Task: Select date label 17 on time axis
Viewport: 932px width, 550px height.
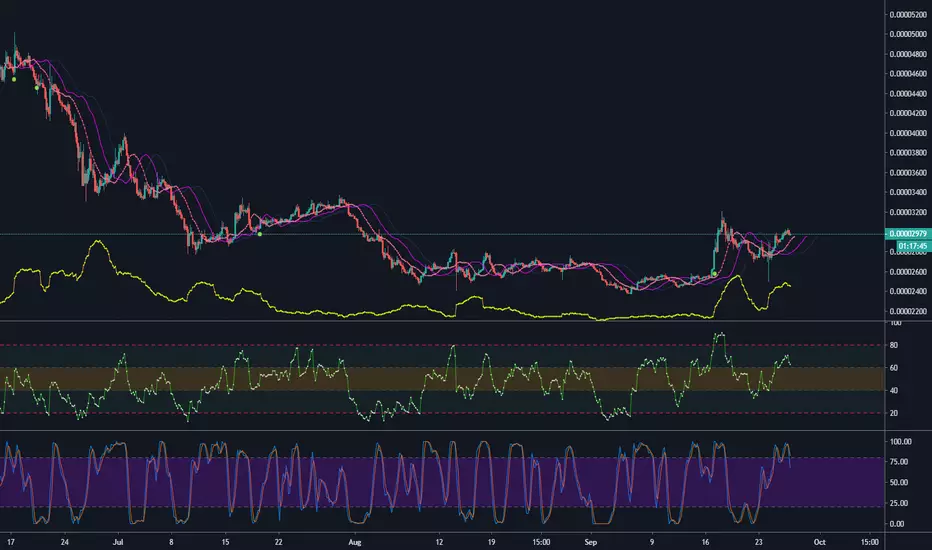Action: [x=11, y=542]
